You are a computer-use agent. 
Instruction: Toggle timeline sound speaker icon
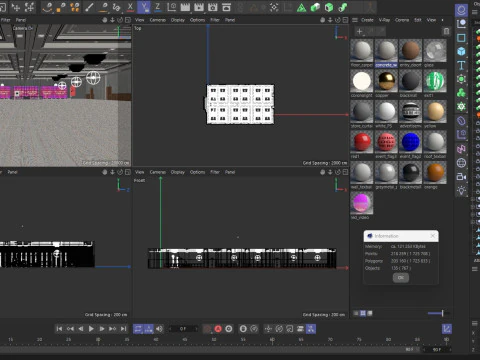tap(159, 329)
